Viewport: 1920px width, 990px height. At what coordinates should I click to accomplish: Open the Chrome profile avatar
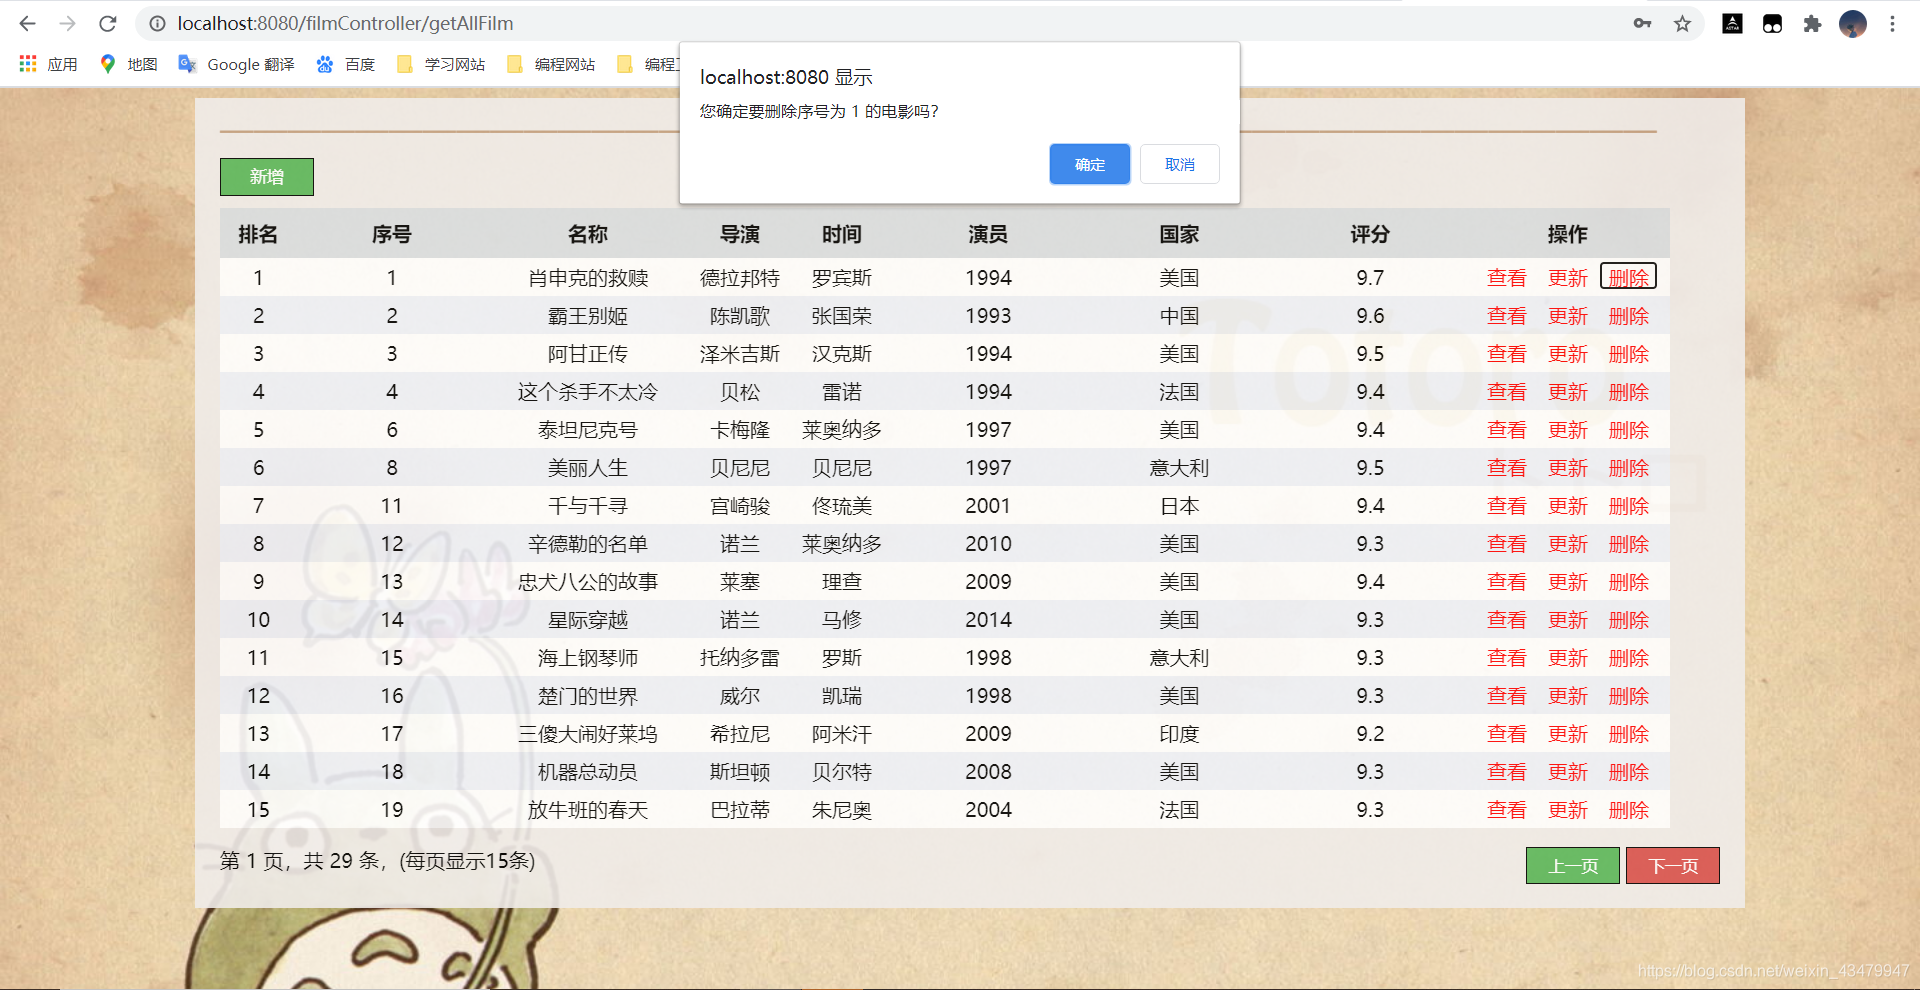(x=1852, y=24)
